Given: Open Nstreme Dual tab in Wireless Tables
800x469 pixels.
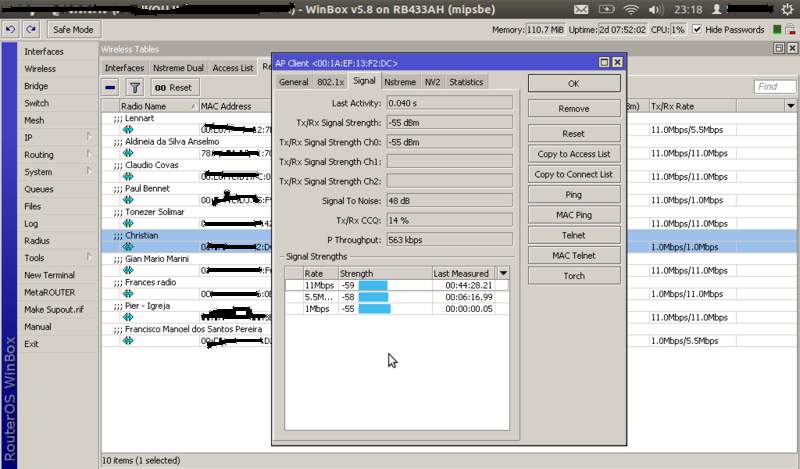Looking at the screenshot, I should [x=178, y=68].
